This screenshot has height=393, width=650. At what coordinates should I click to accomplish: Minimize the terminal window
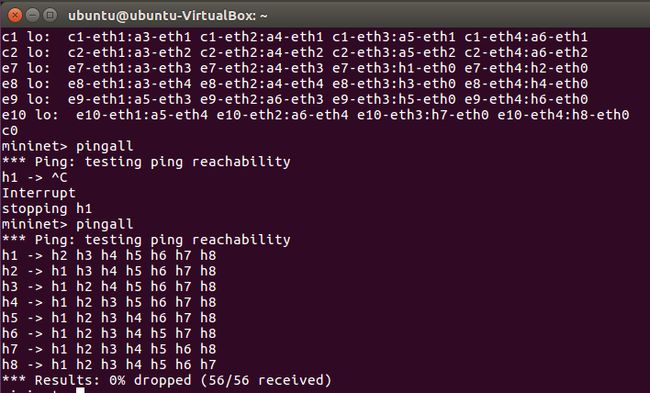pos(32,16)
